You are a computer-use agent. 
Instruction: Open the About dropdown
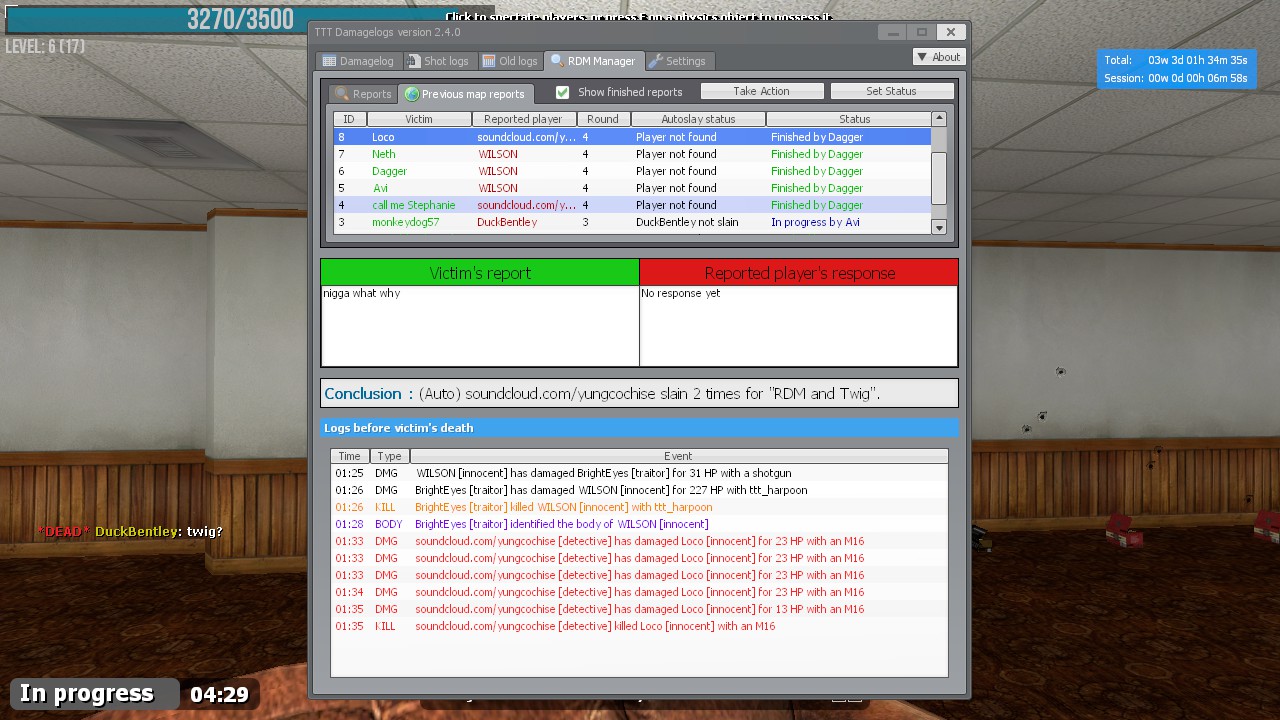point(938,57)
